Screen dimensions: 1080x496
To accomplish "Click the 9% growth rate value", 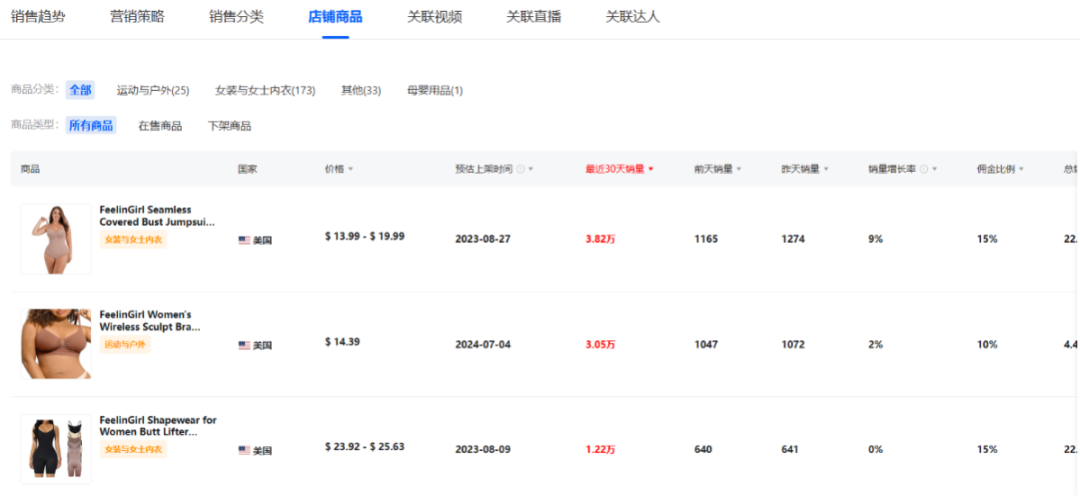I will [x=875, y=239].
